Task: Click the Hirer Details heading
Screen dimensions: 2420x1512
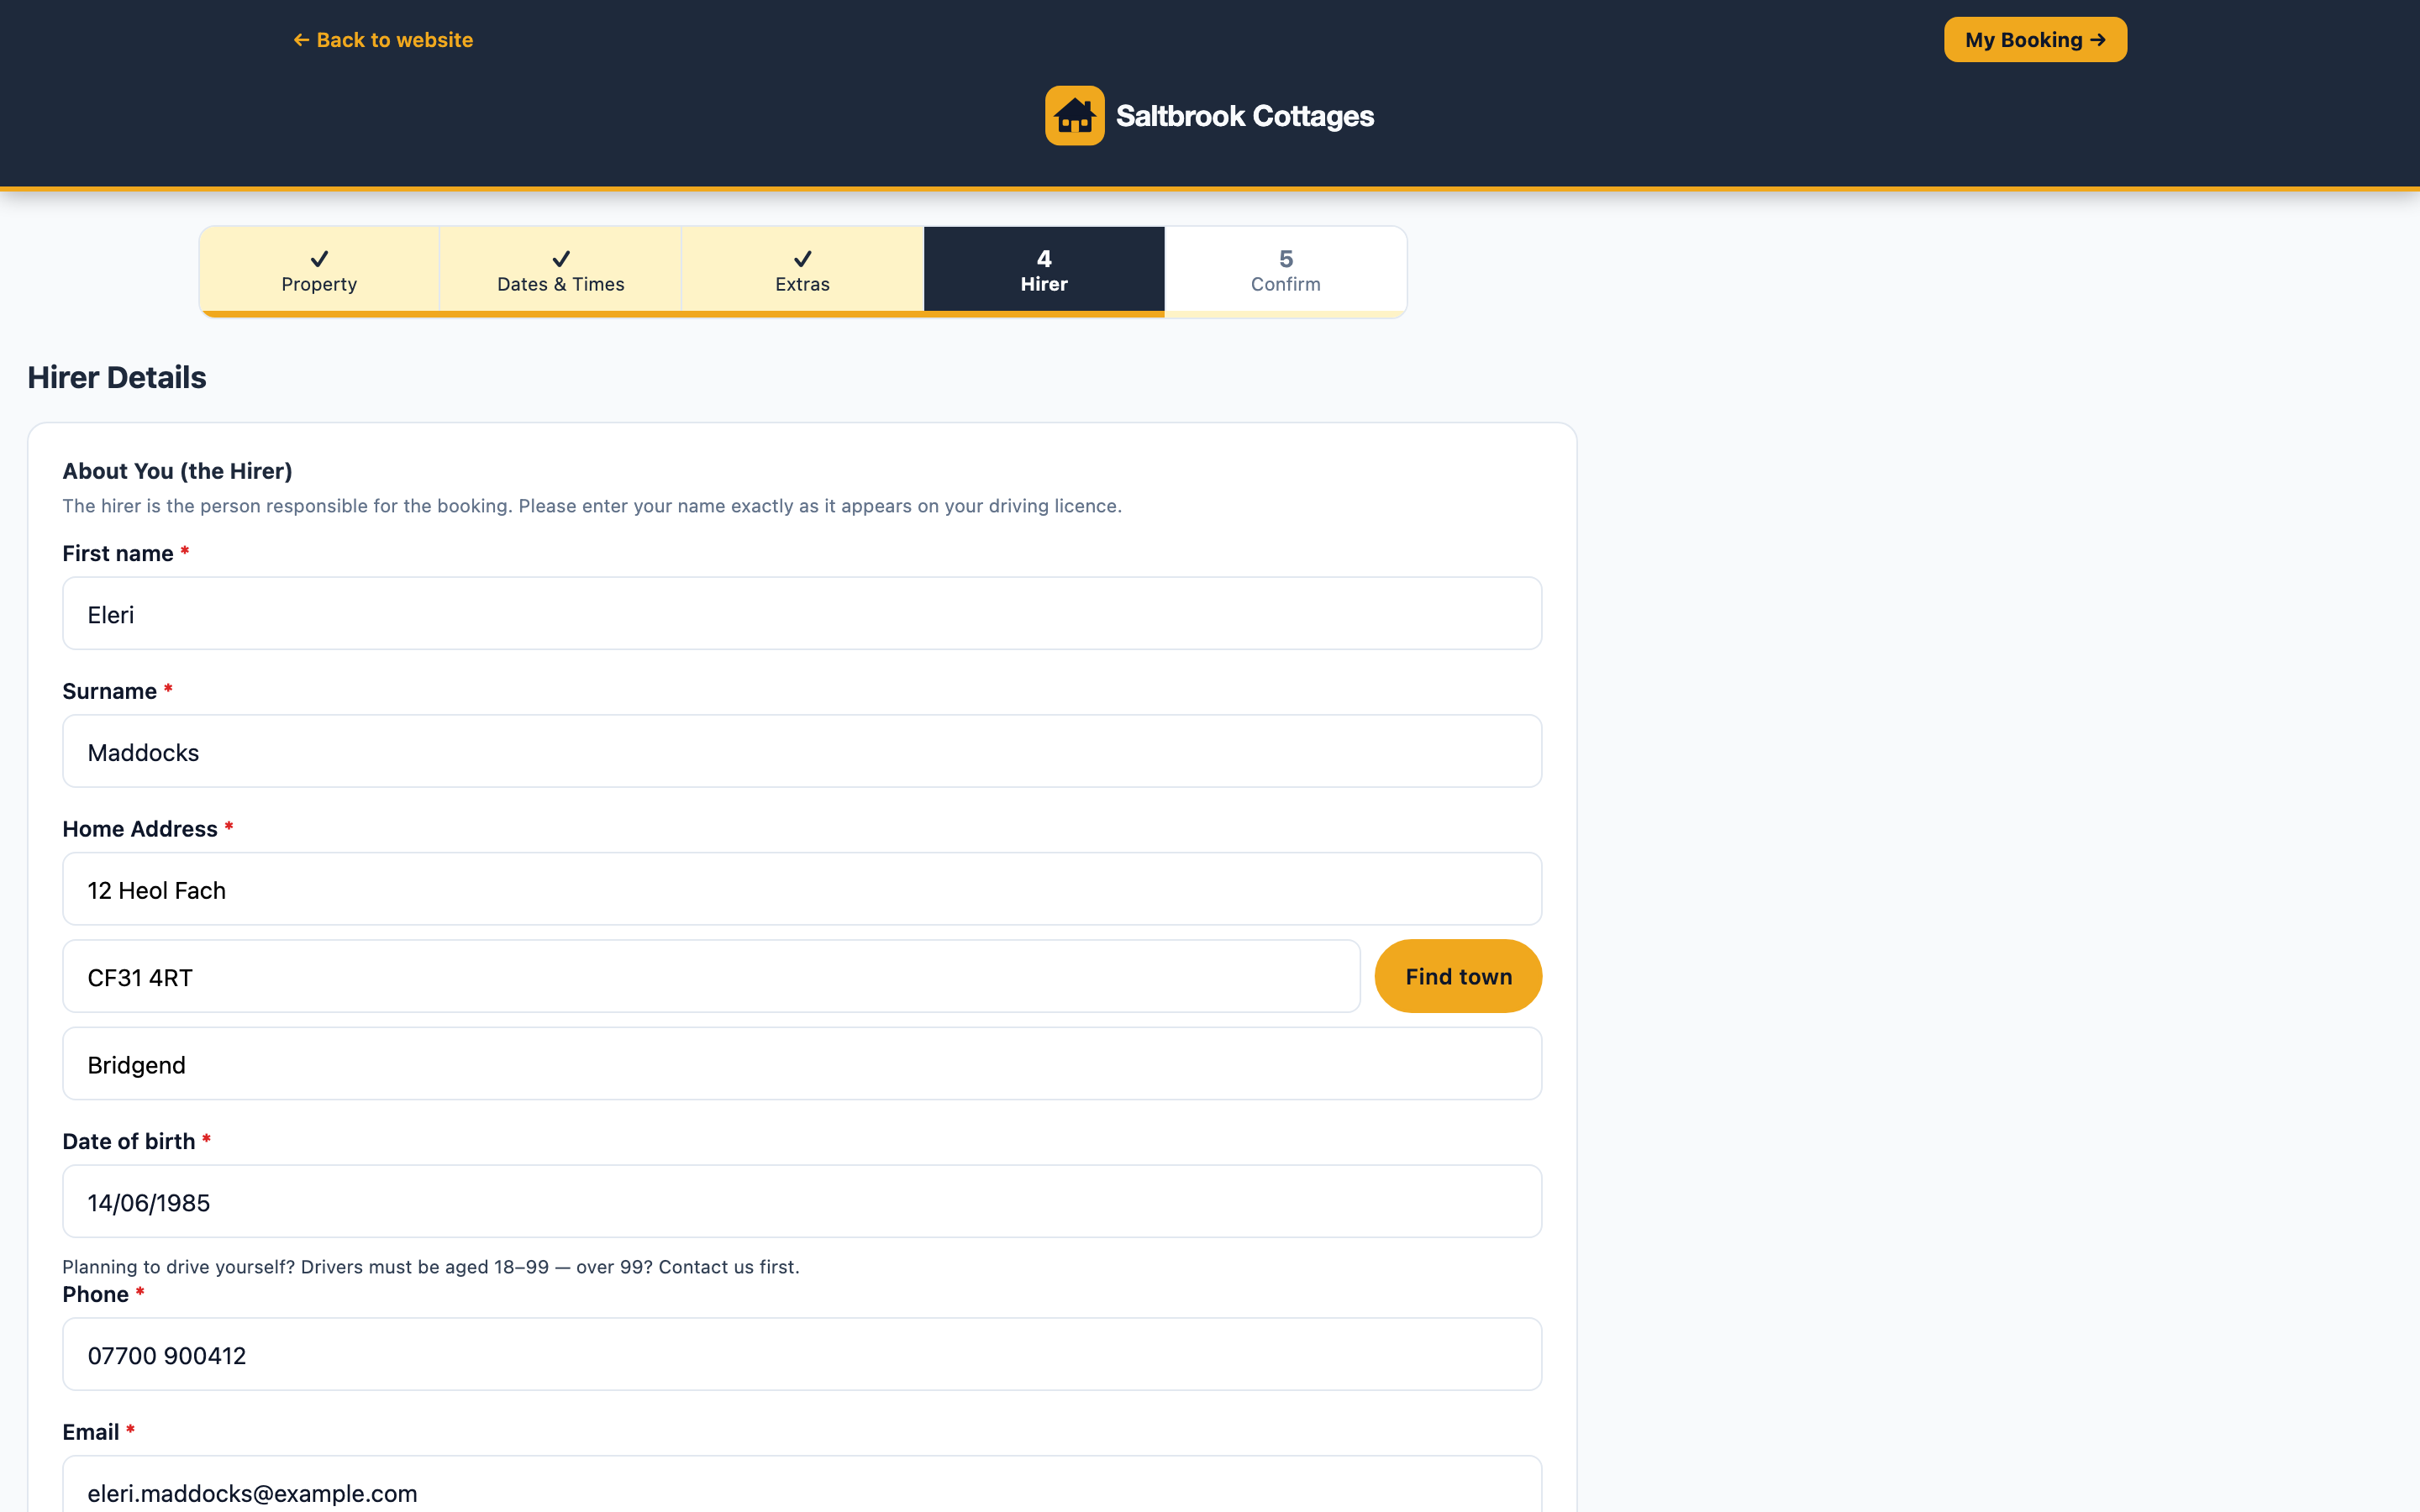Action: (117, 377)
